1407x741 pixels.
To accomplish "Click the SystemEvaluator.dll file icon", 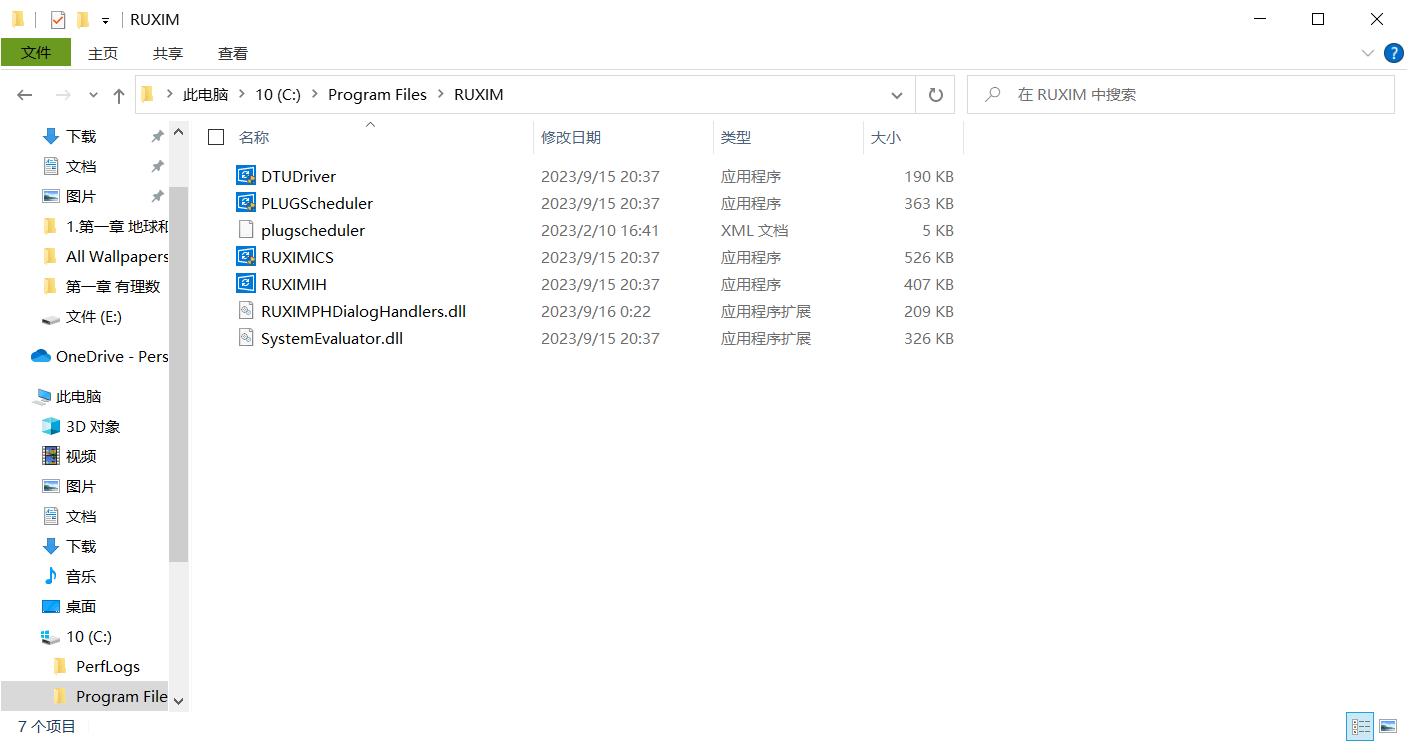I will (x=246, y=338).
